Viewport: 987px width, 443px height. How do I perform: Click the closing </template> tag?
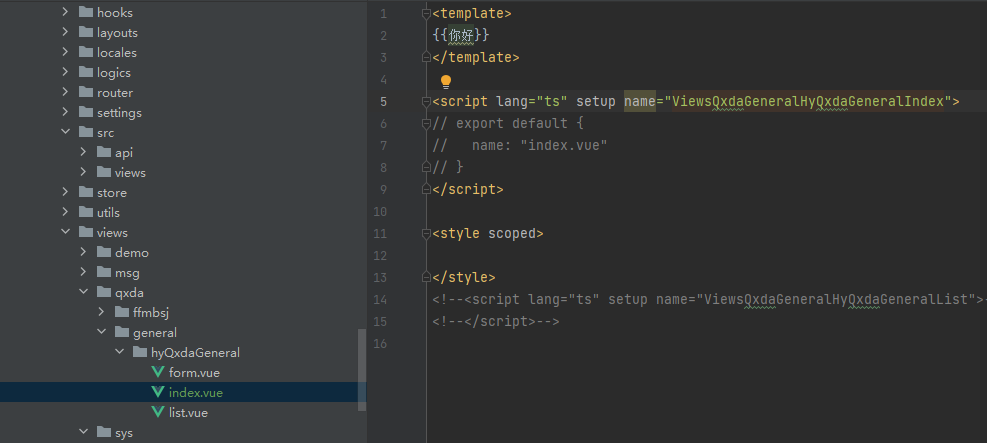click(x=476, y=58)
